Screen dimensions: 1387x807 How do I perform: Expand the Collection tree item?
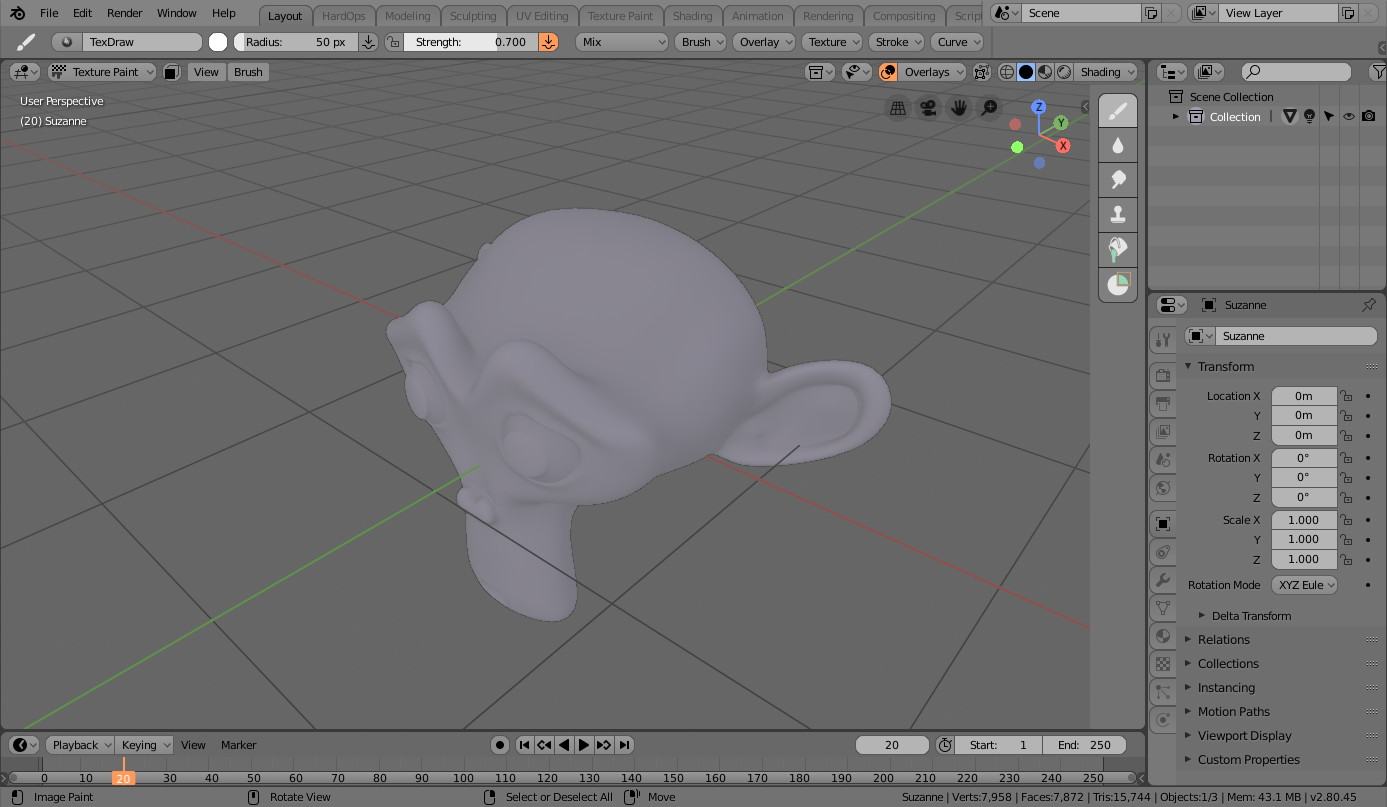(x=1176, y=117)
